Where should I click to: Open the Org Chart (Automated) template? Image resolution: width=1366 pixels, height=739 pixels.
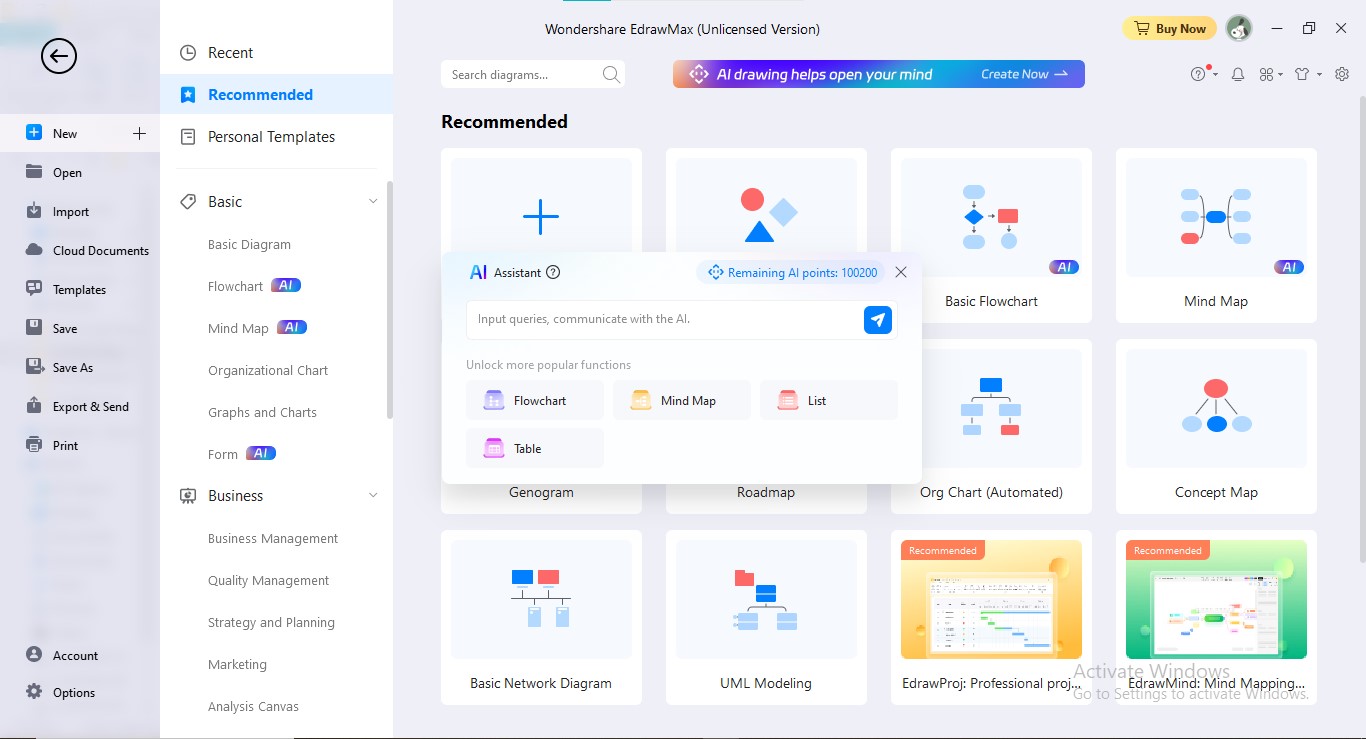tap(991, 427)
